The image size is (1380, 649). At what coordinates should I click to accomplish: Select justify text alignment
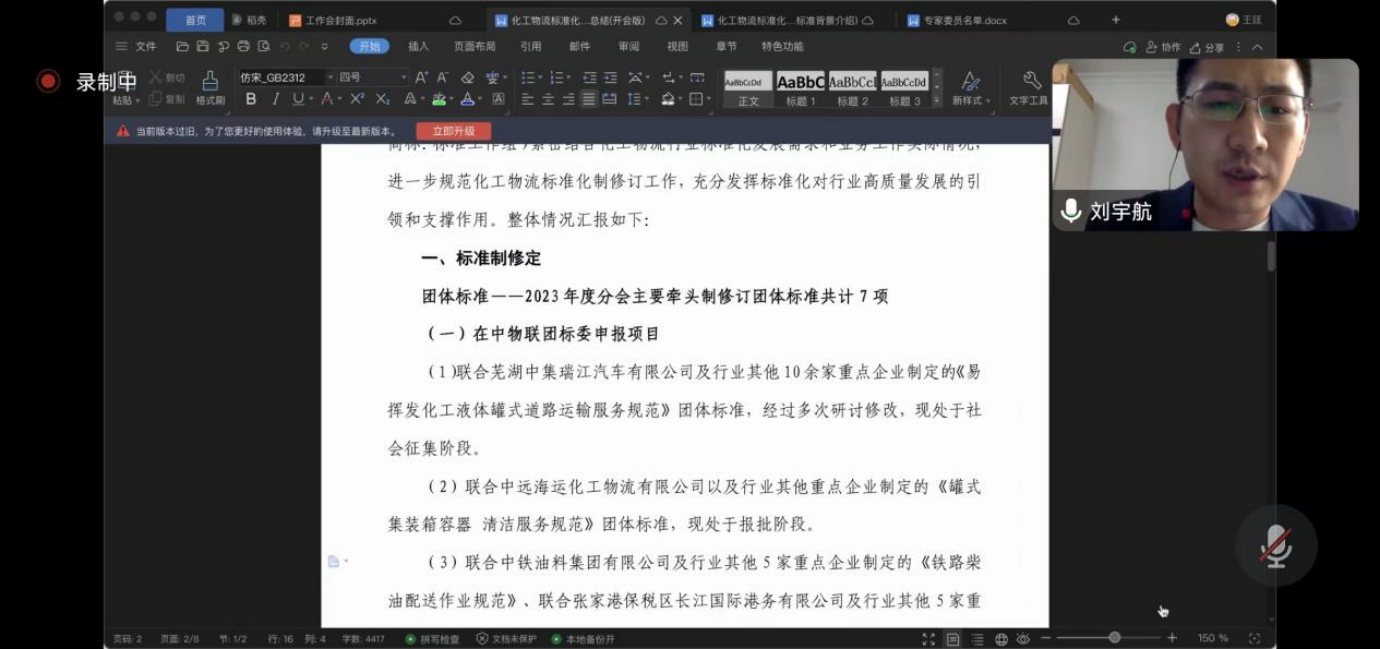tap(589, 99)
